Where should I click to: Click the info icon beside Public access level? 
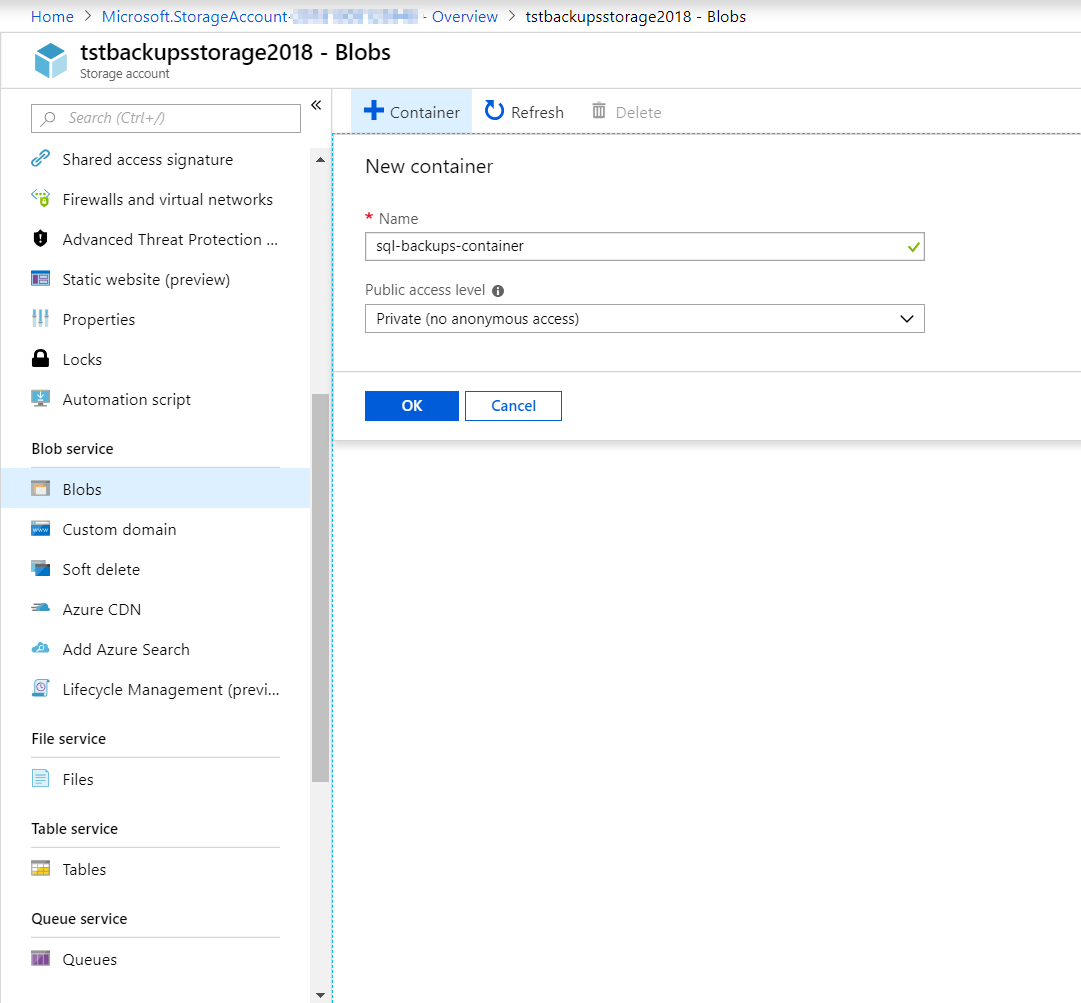pos(498,291)
